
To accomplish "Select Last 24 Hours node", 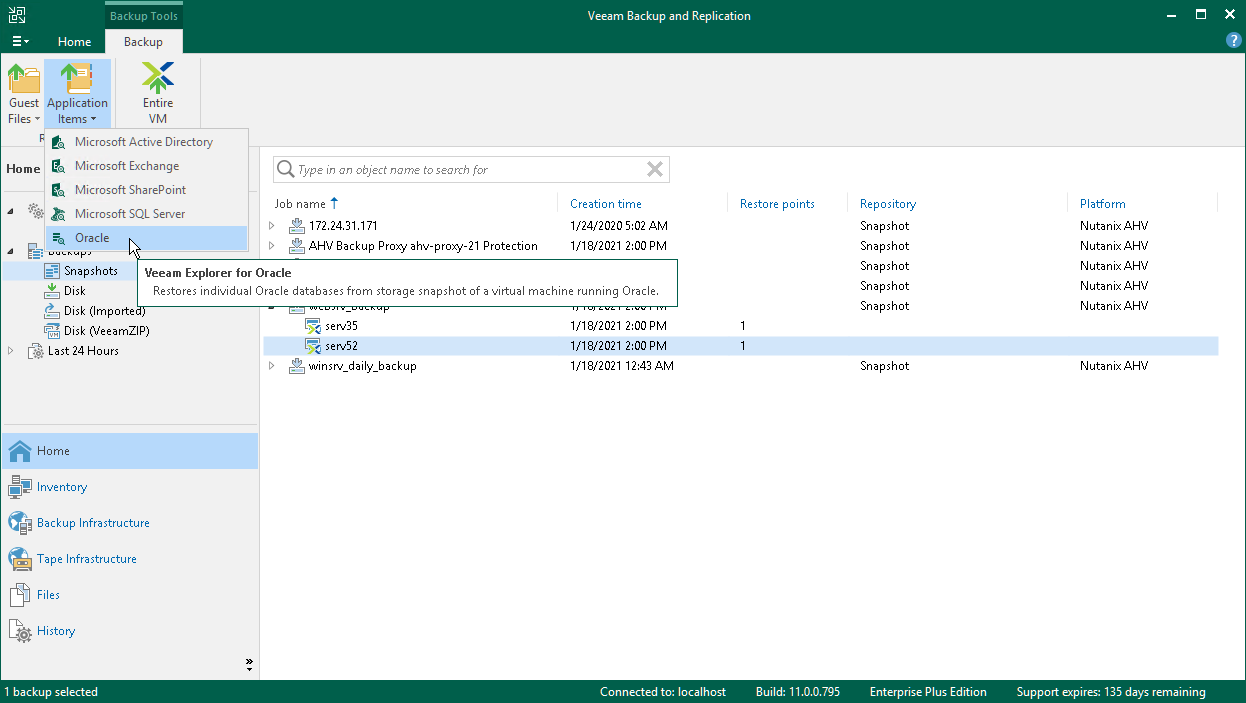I will coord(83,351).
